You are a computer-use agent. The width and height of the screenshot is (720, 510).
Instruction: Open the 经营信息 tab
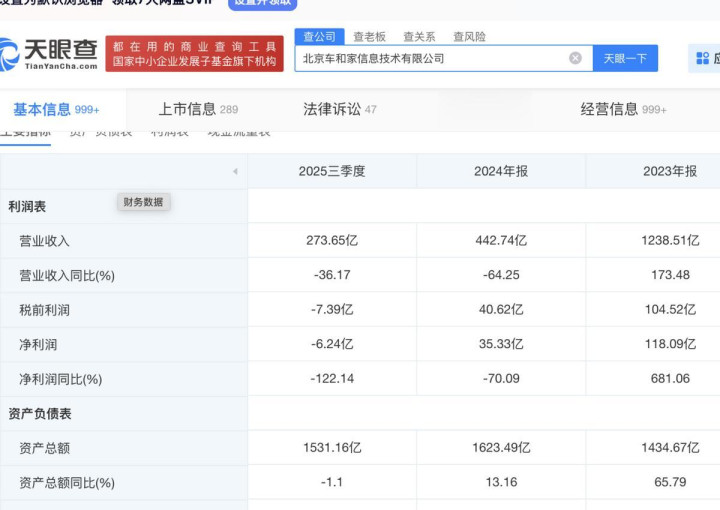pos(623,109)
